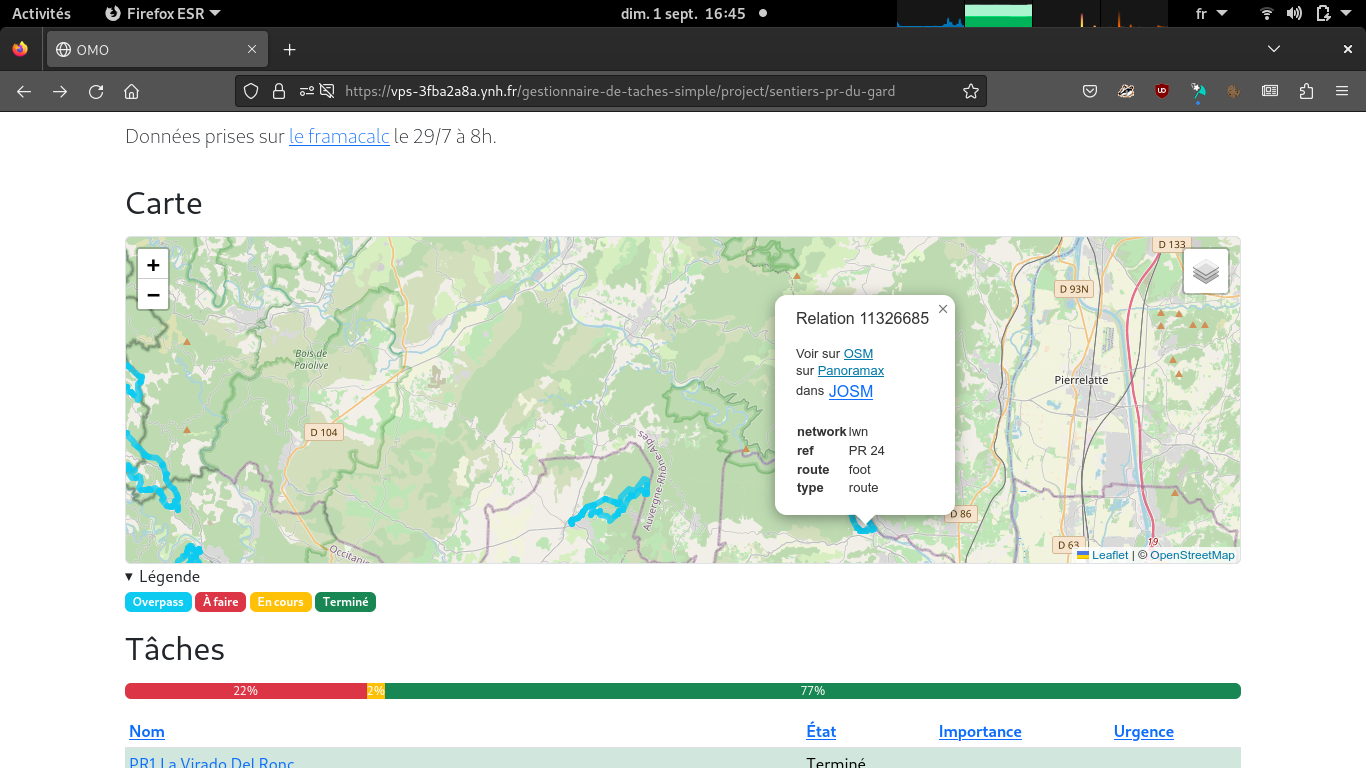Go to the Firefox home page
This screenshot has width=1366, height=768.
pyautogui.click(x=131, y=91)
